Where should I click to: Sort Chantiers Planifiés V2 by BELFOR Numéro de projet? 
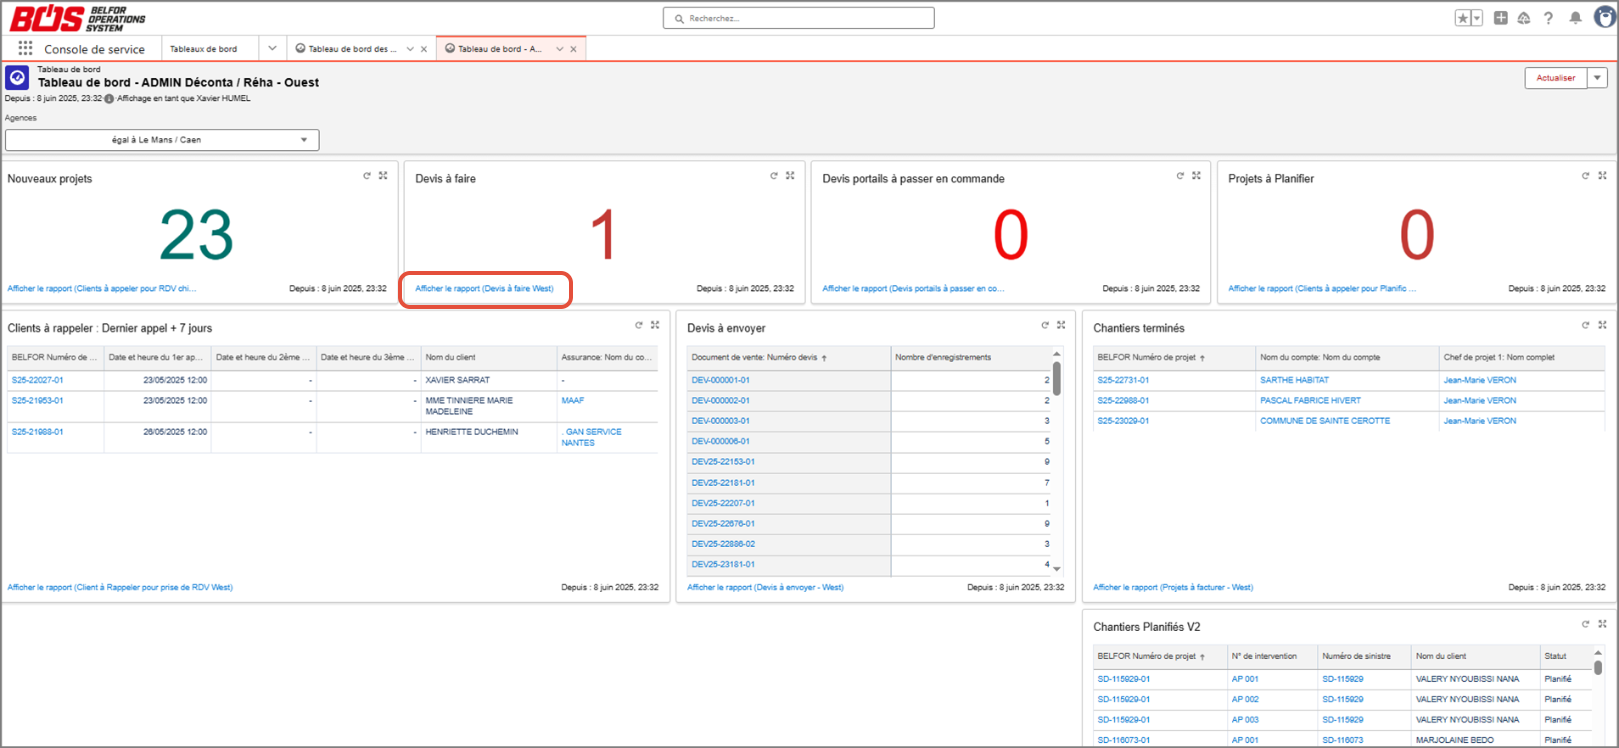[1151, 656]
